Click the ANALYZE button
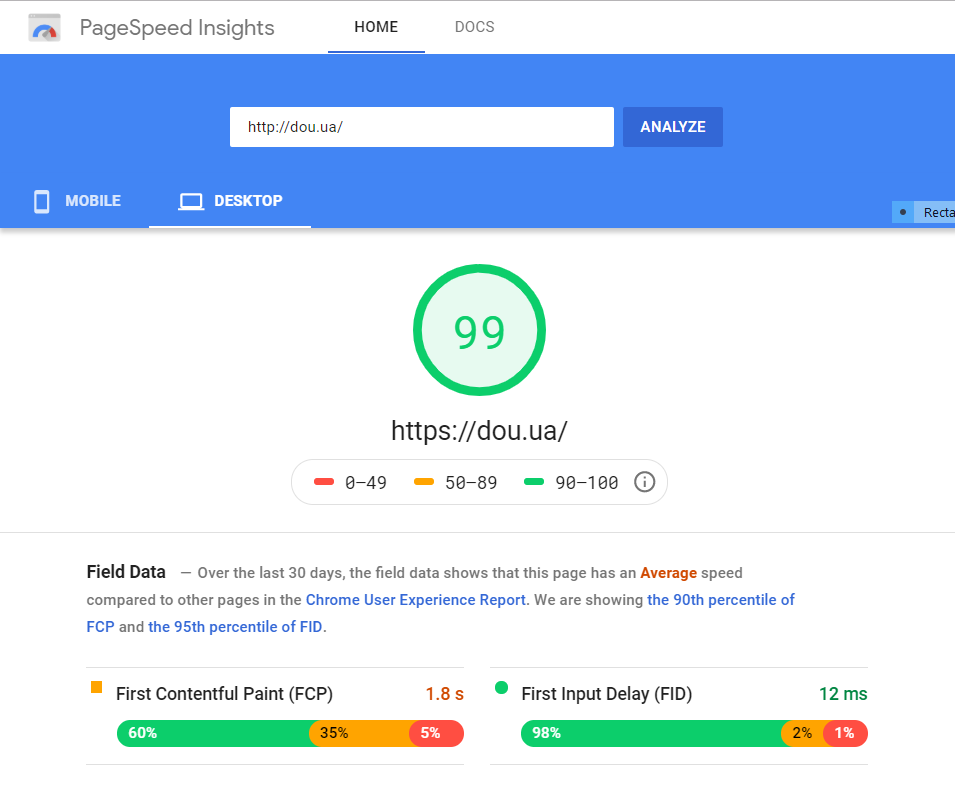 pyautogui.click(x=673, y=127)
